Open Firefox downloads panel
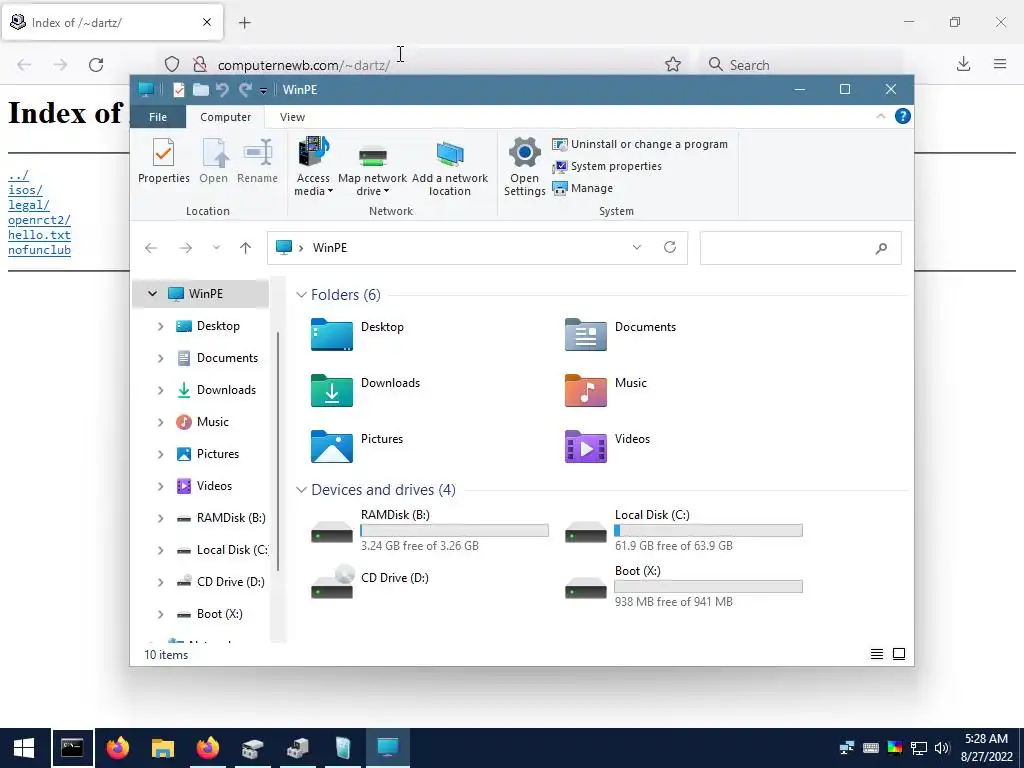Screen dimensions: 1024x768 (963, 64)
